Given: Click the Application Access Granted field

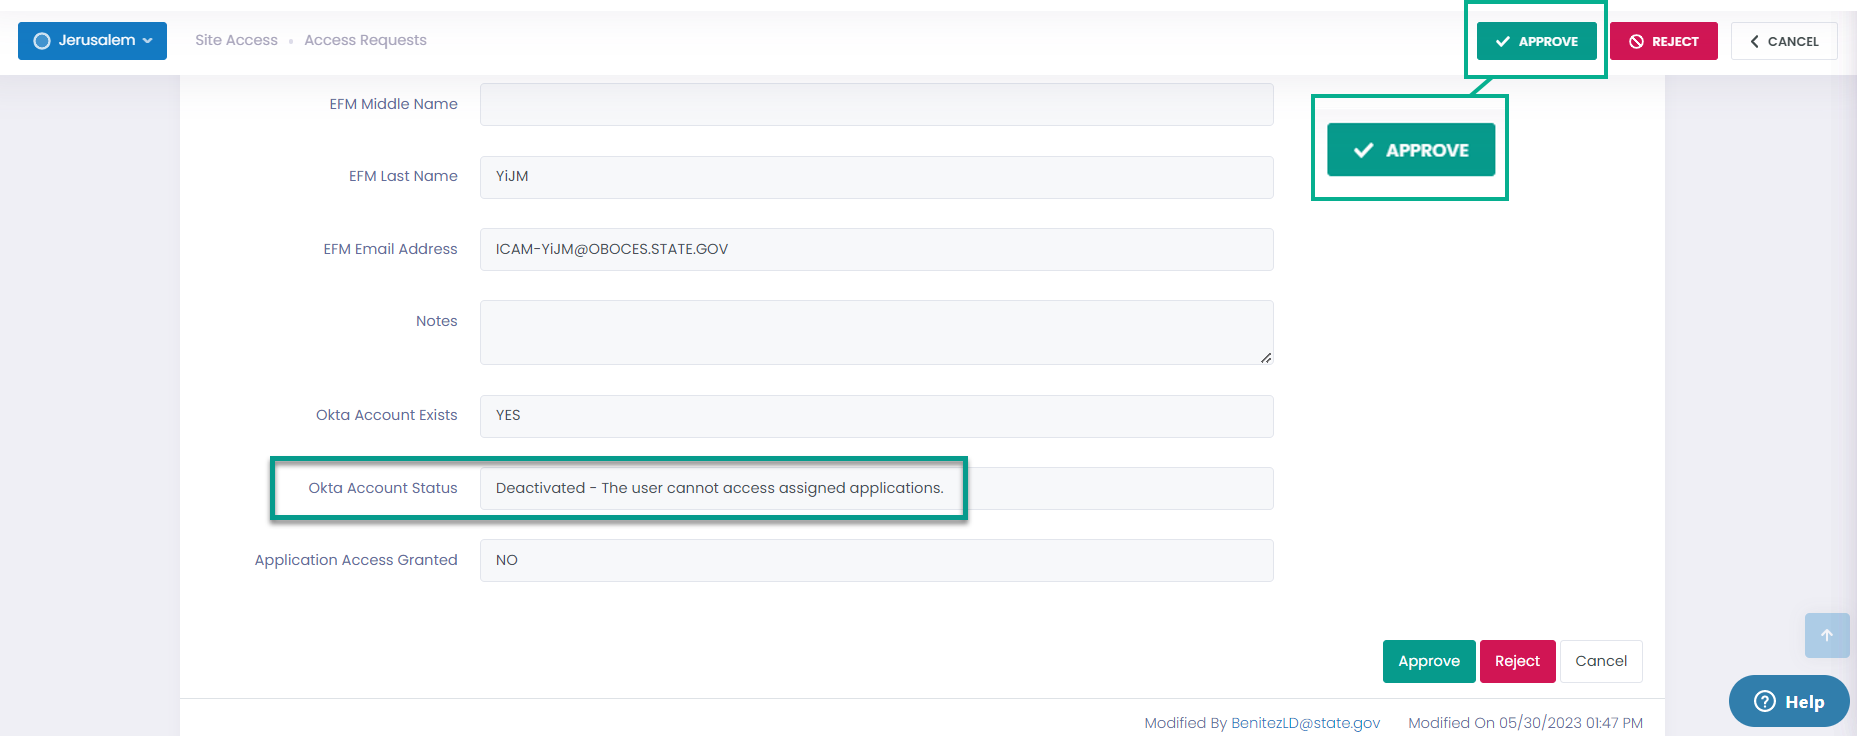Looking at the screenshot, I should pyautogui.click(x=876, y=560).
